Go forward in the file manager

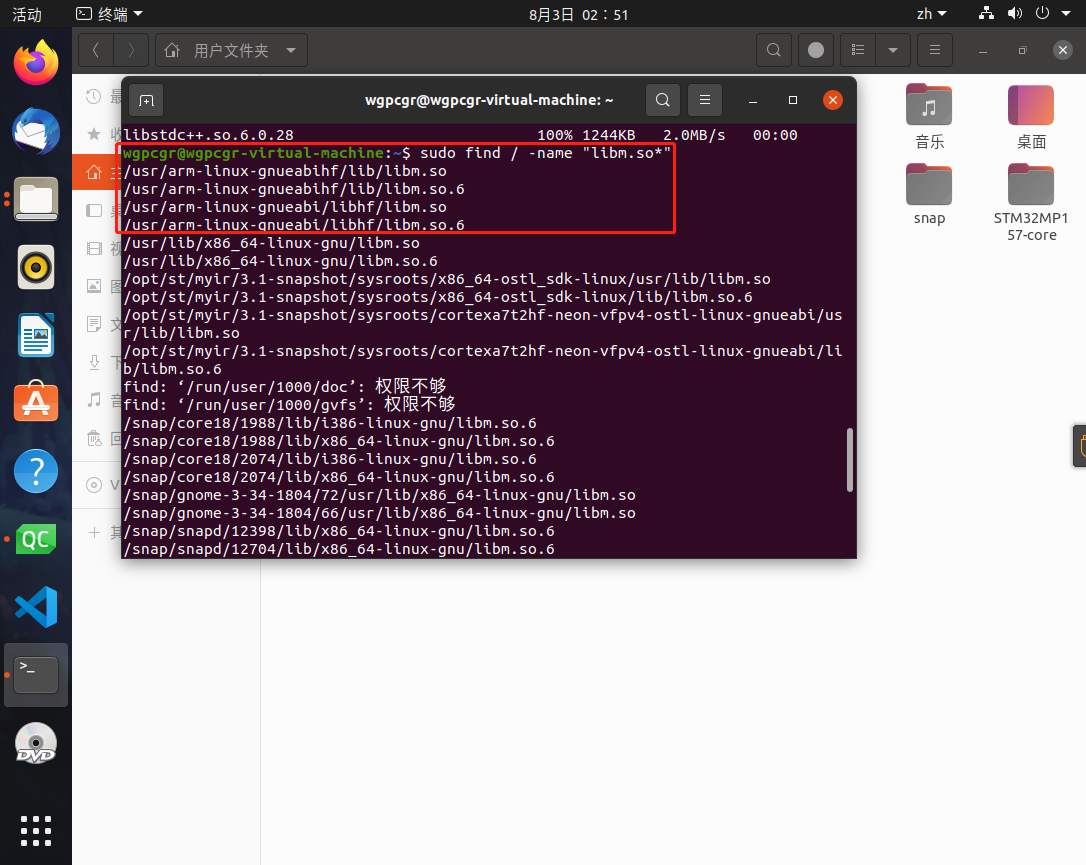tap(131, 50)
